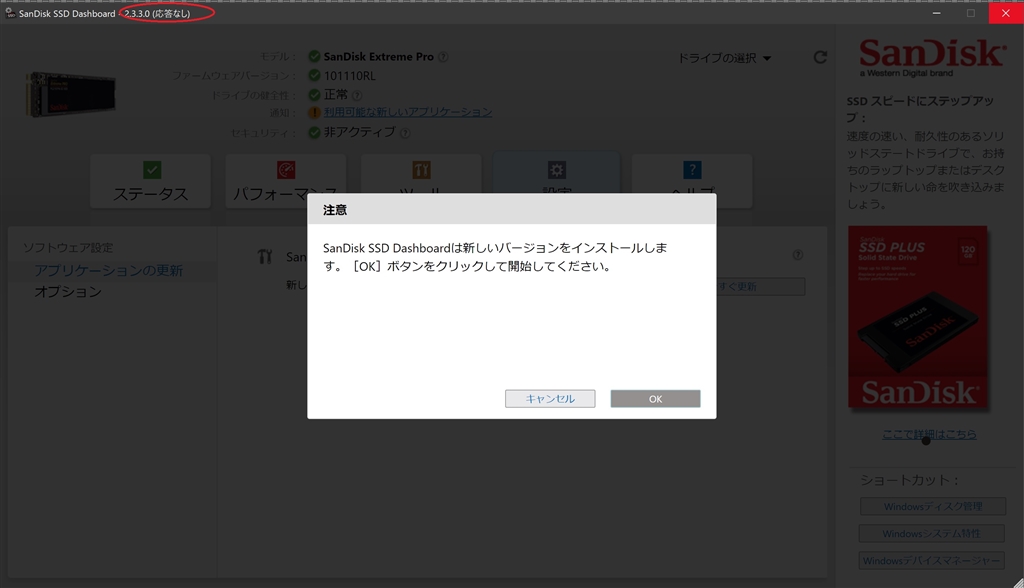Screen dimensions: 1024x588
Task: Close the SanDisk SSD Dashboard window
Action: (x=1006, y=13)
